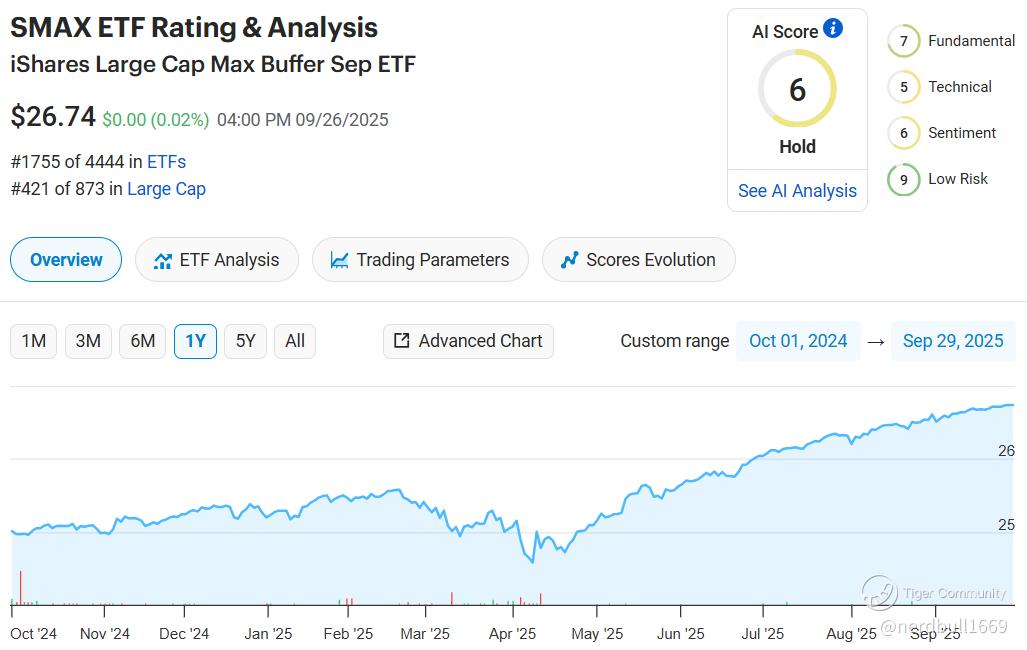Open the ETF Analysis tab

point(217,260)
